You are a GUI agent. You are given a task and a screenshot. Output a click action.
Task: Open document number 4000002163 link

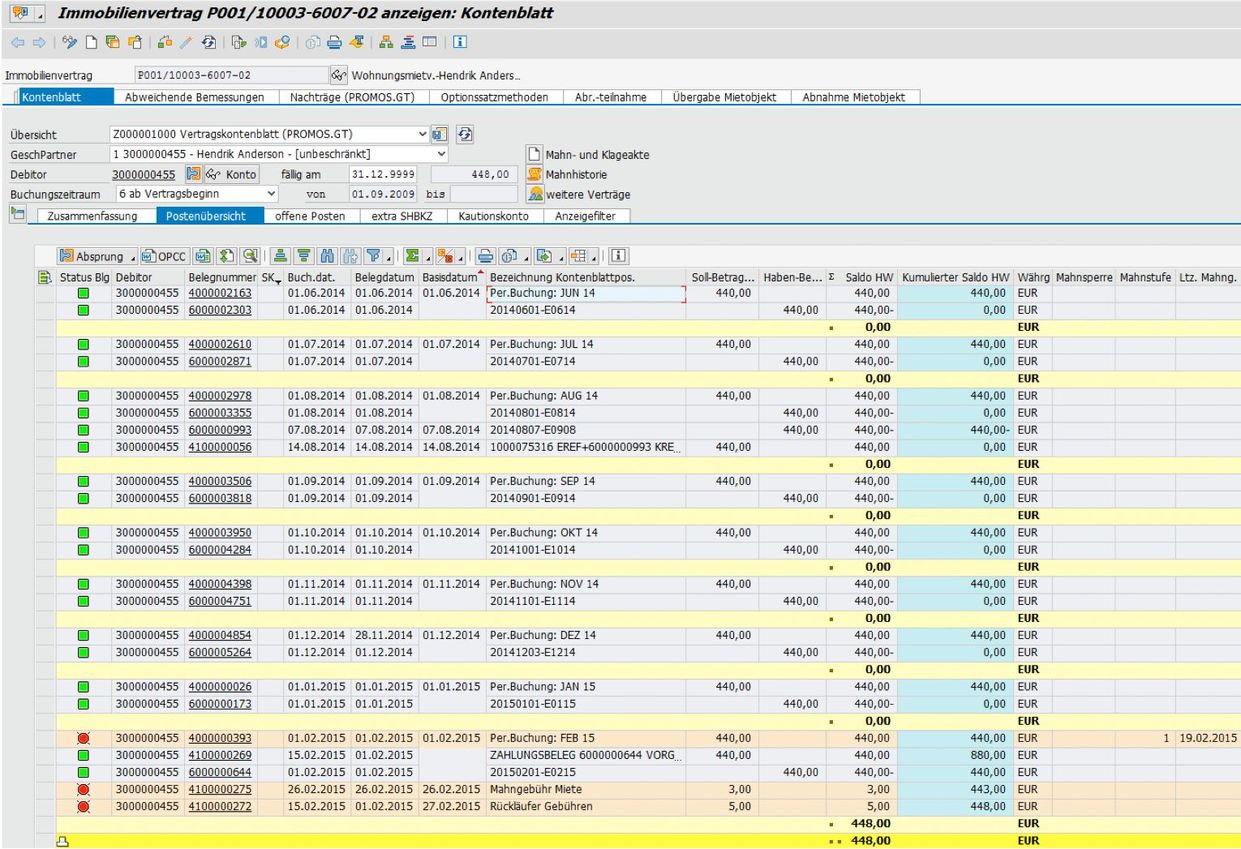[x=220, y=293]
